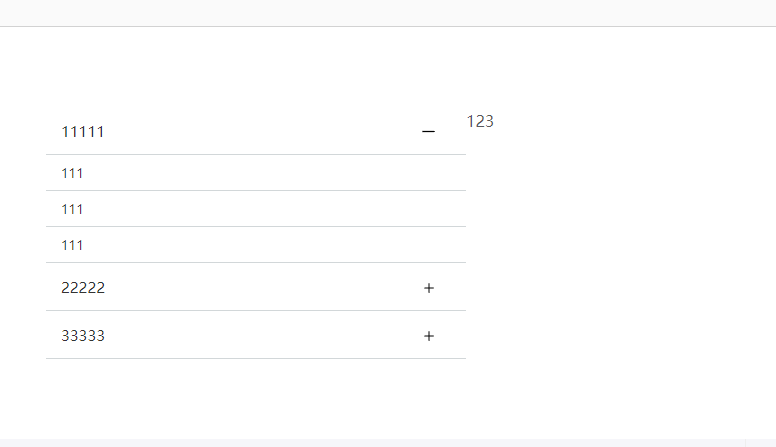Screen dimensions: 776x447
Task: Click the plus icon beside 22222
Action: [x=429, y=288]
